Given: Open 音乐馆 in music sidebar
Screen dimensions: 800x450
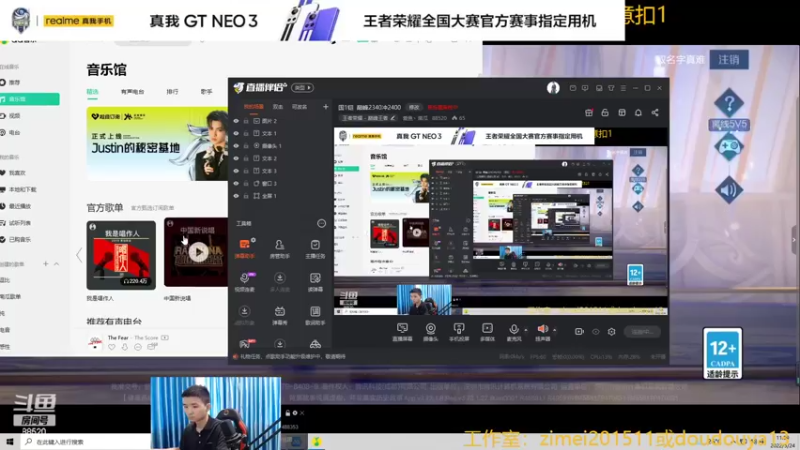Looking at the screenshot, I should tap(30, 99).
